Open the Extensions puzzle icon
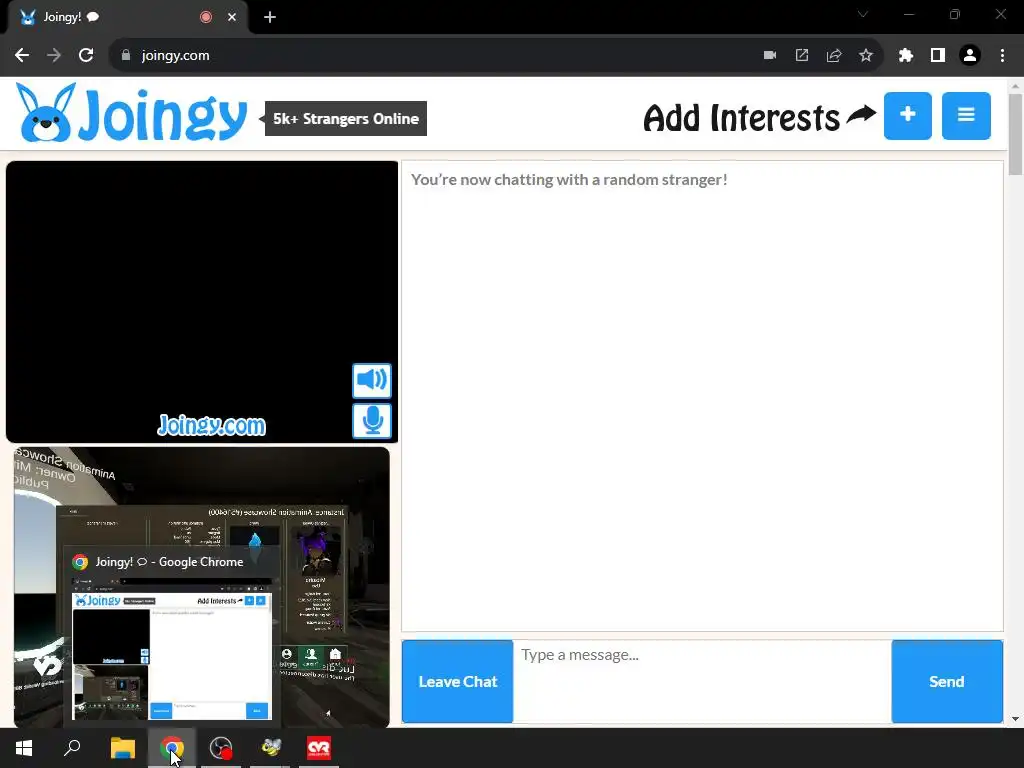 906,56
